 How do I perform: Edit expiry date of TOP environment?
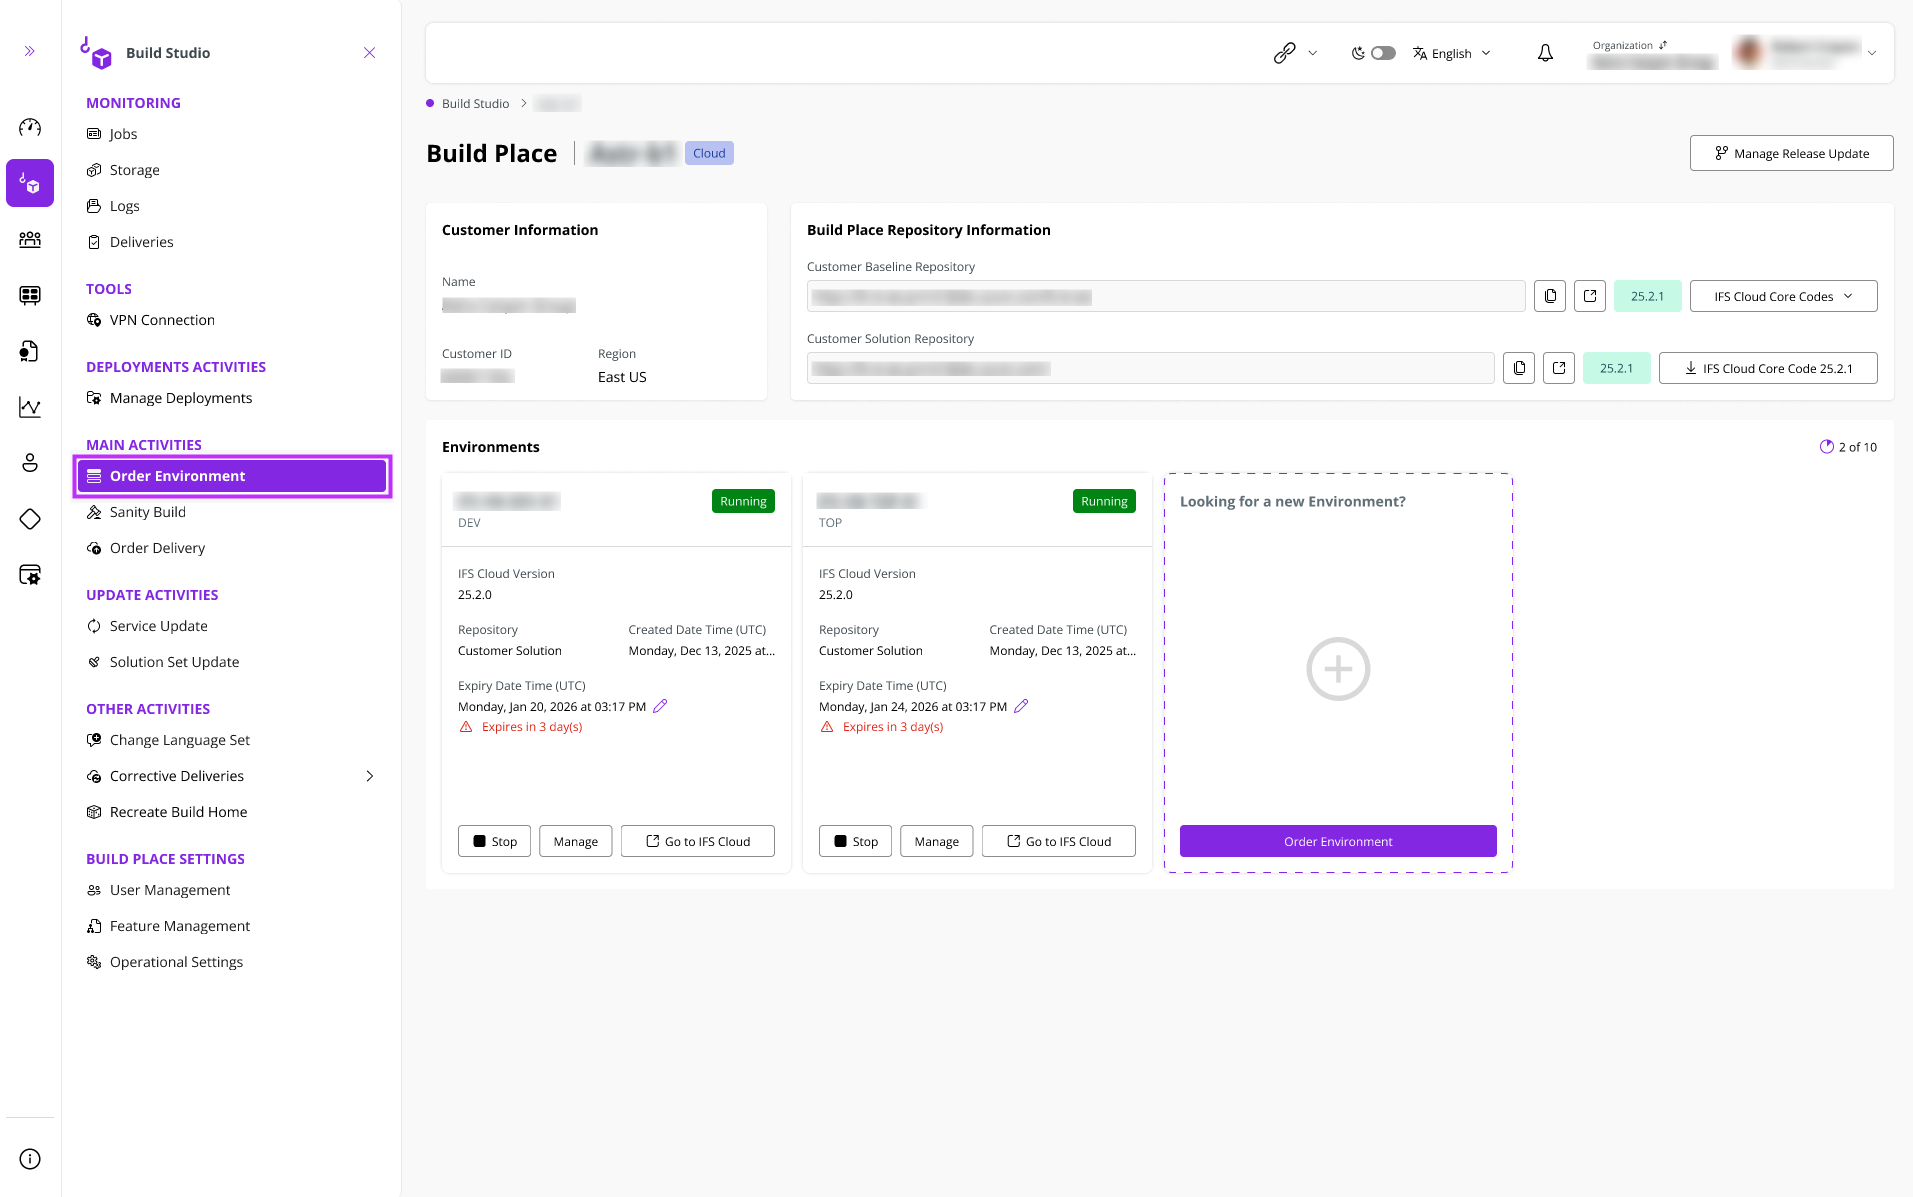pos(1021,706)
